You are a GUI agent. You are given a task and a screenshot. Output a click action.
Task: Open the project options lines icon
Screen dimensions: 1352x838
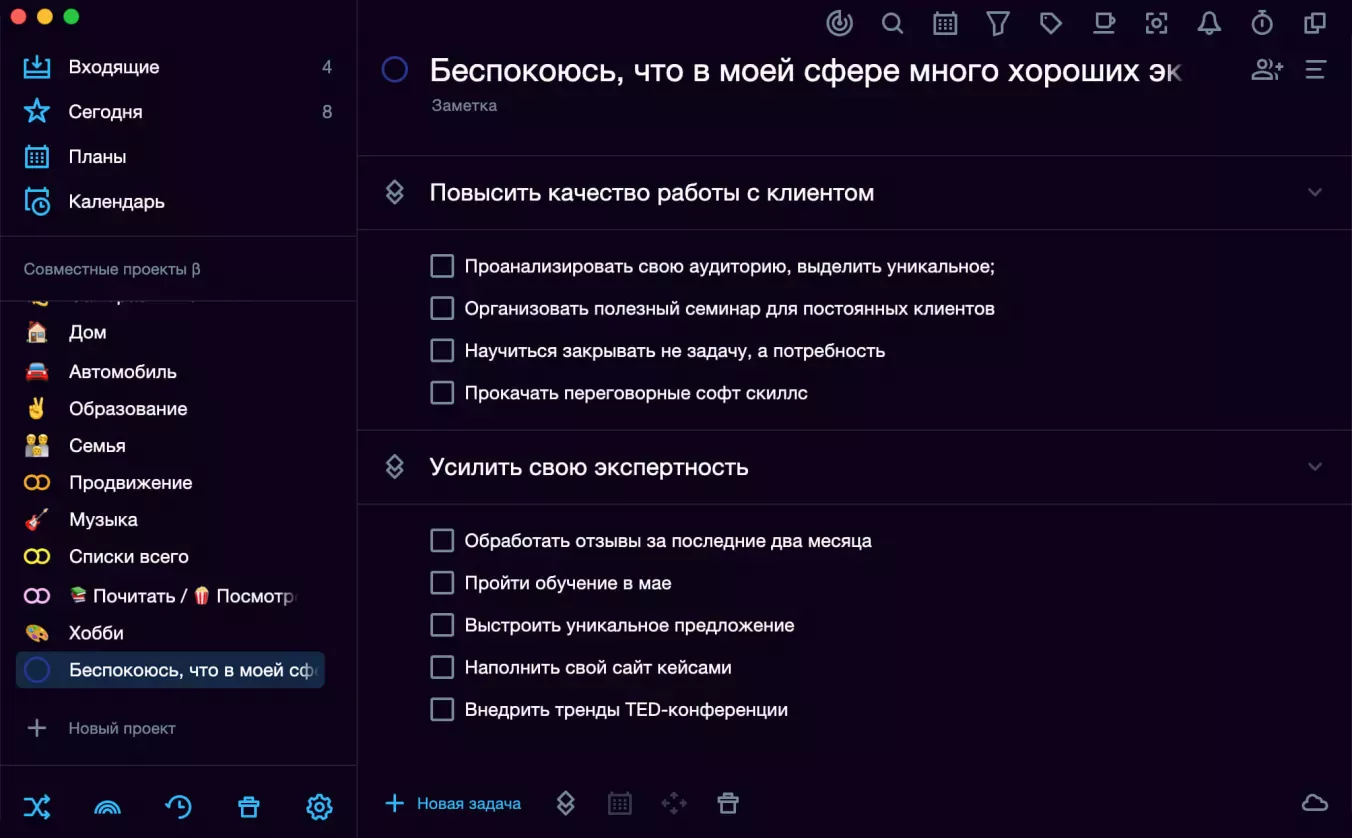(x=1316, y=69)
